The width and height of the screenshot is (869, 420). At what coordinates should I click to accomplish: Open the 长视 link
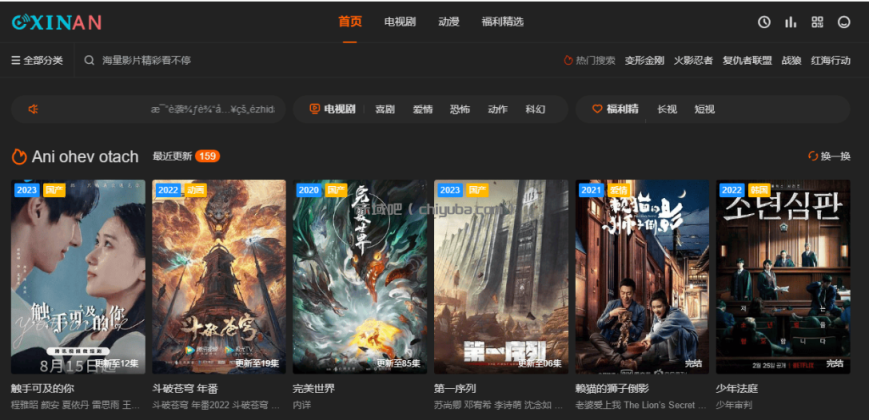click(667, 109)
